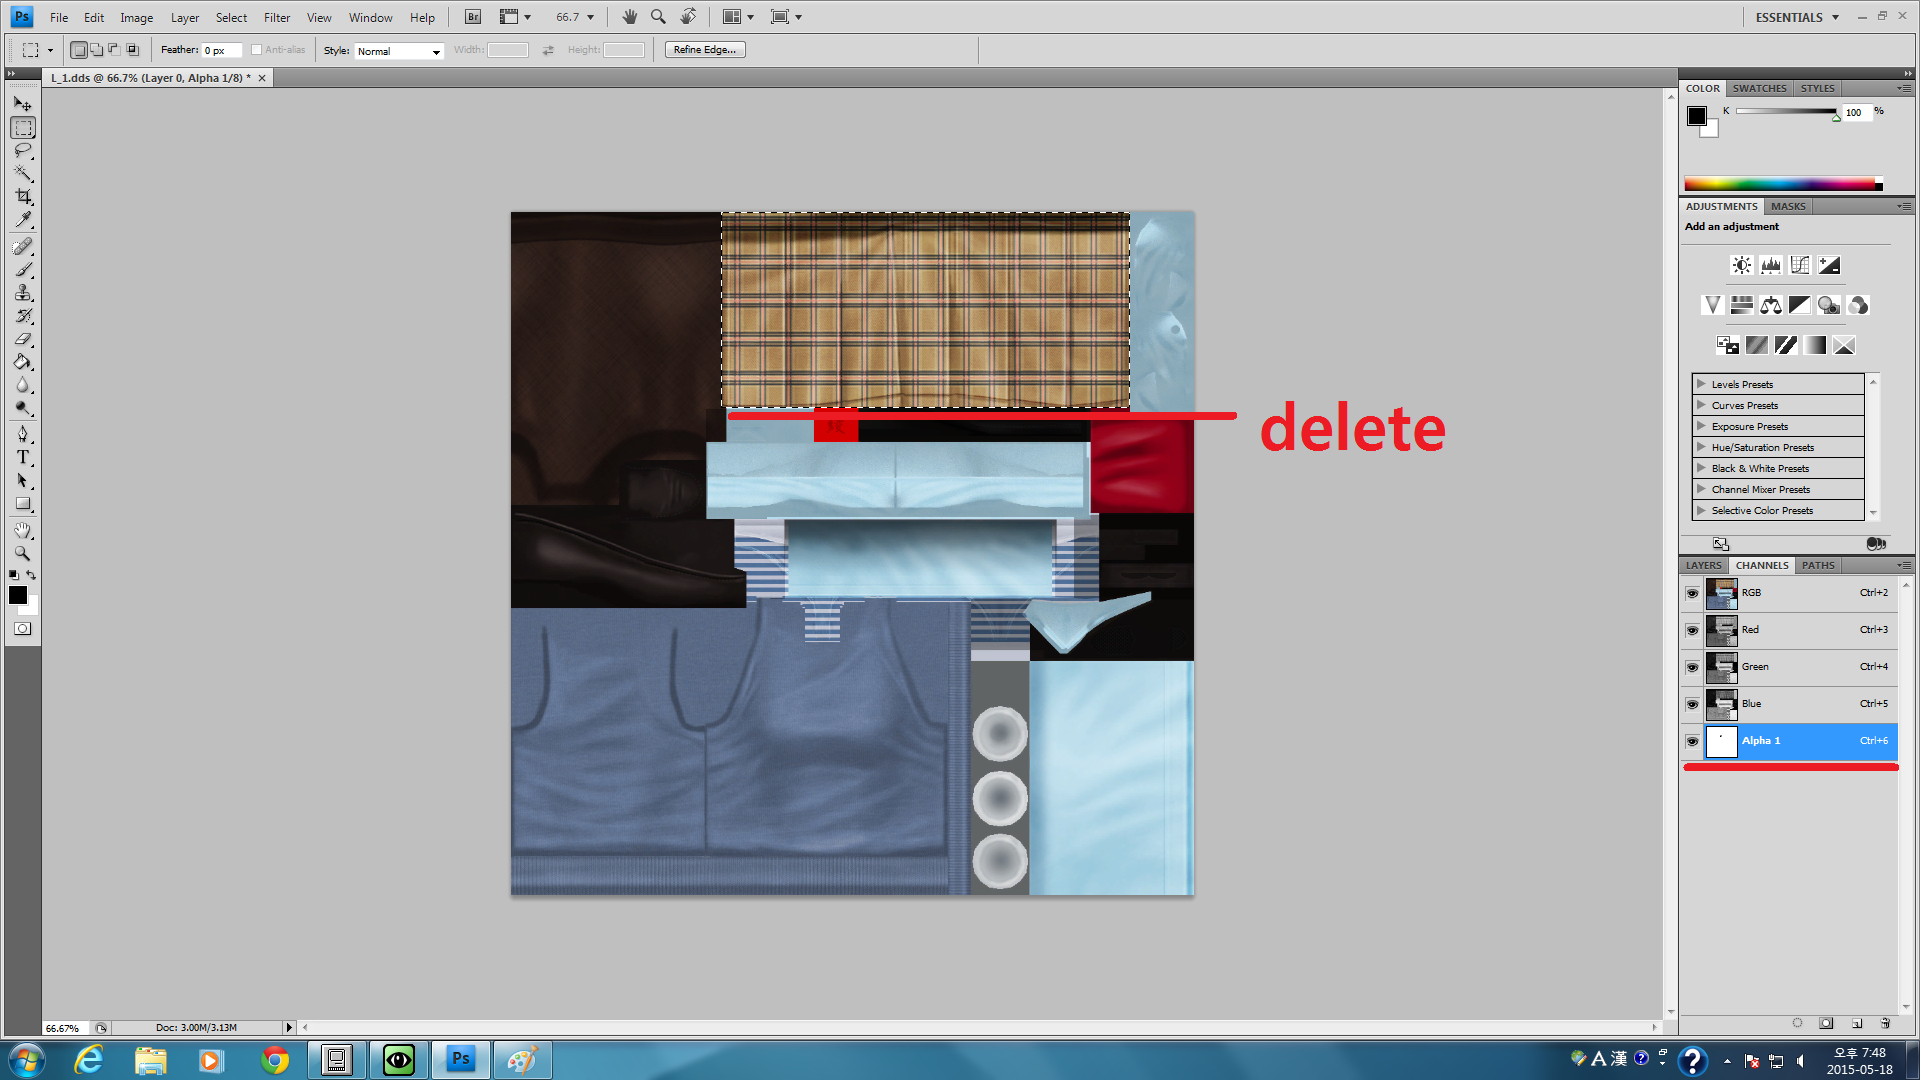Click the Feather input field
Viewport: 1920px width, 1080px height.
[x=221, y=51]
